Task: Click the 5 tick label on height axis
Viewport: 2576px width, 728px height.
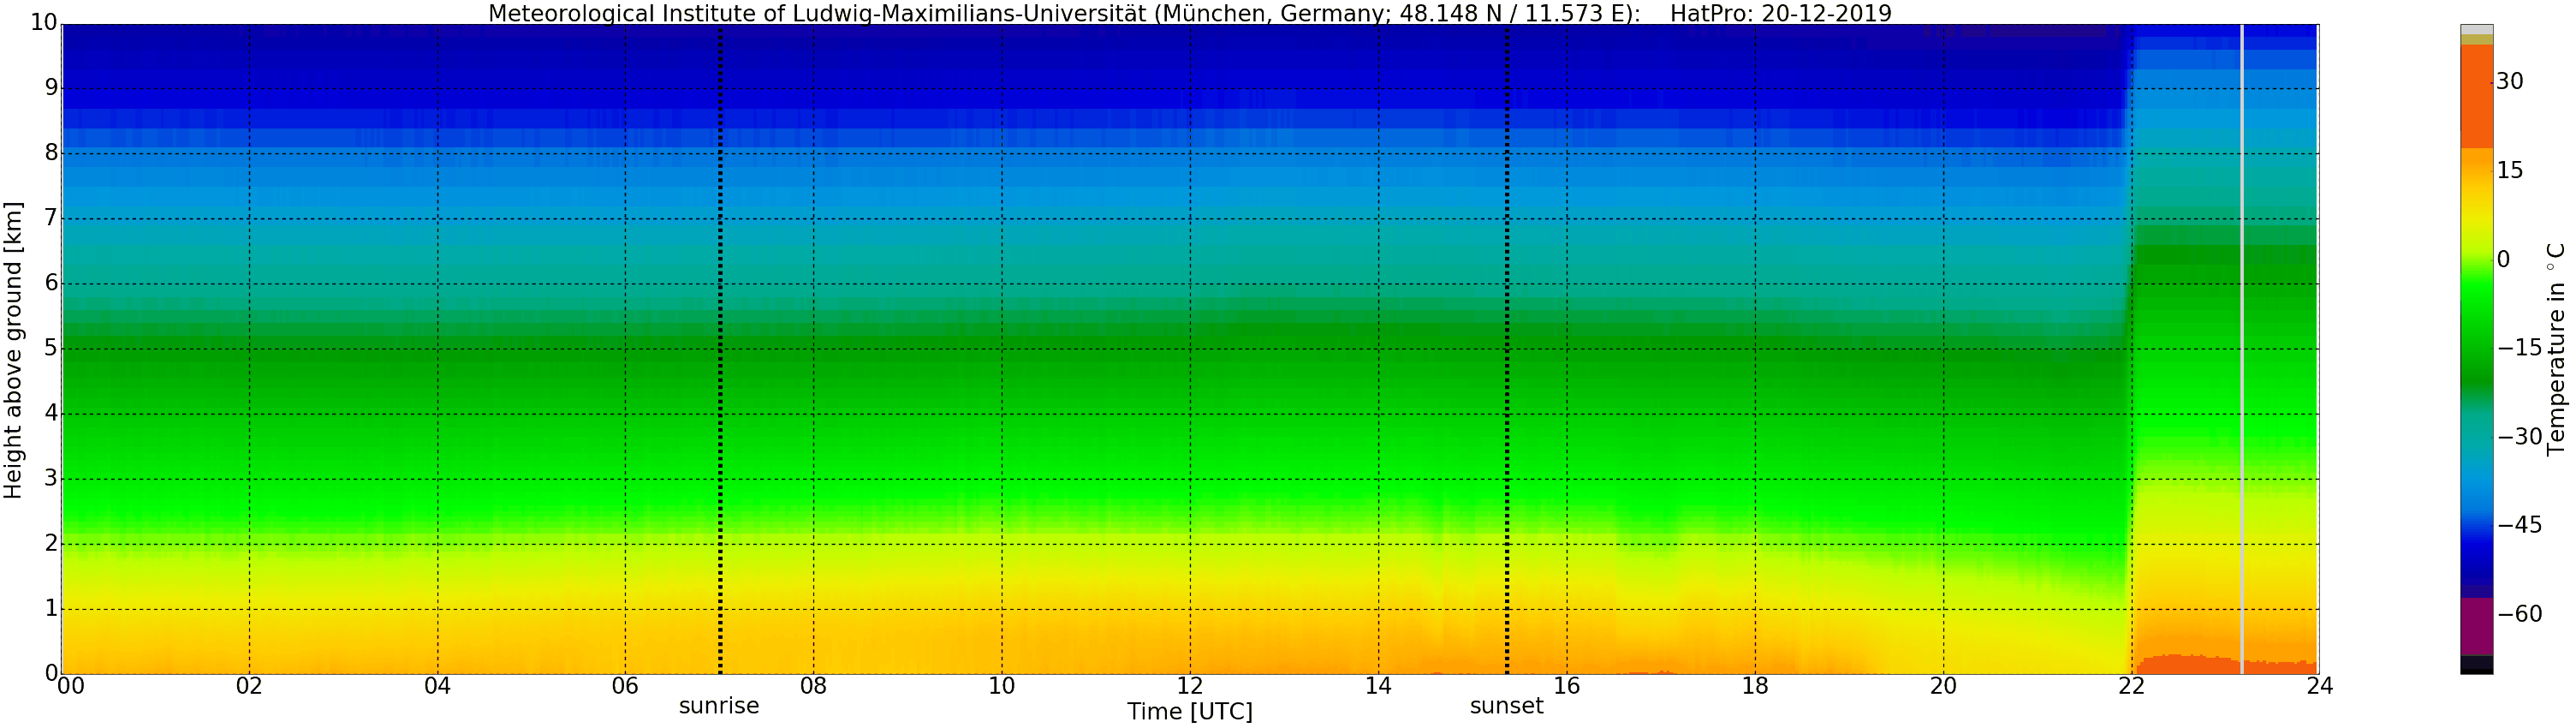Action: coord(50,348)
